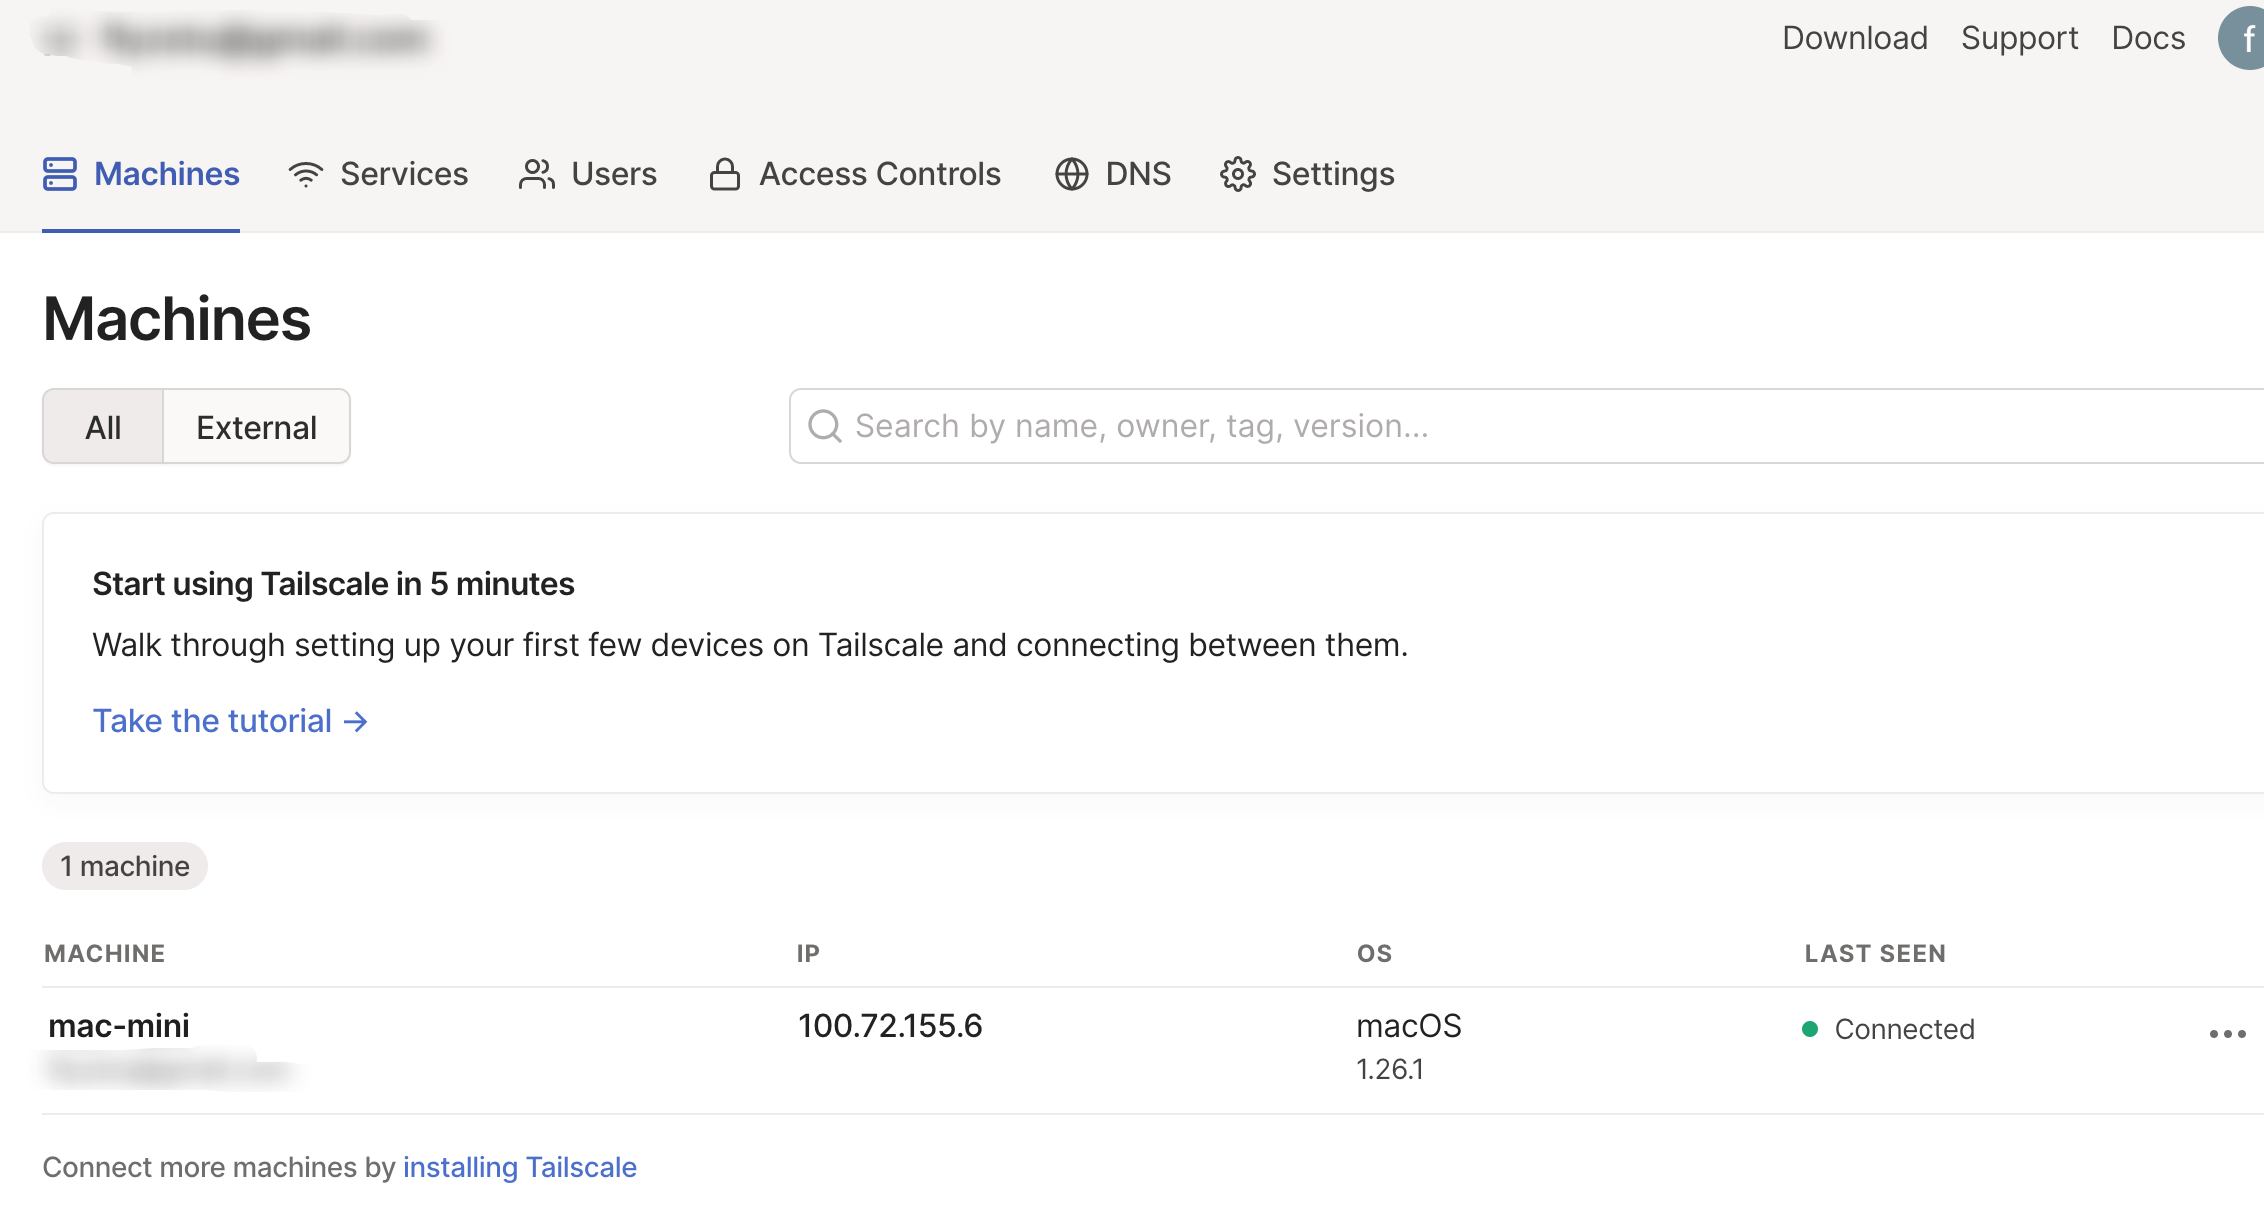Open the user avatar menu
Viewport: 2264px width, 1222px height.
tap(2244, 39)
